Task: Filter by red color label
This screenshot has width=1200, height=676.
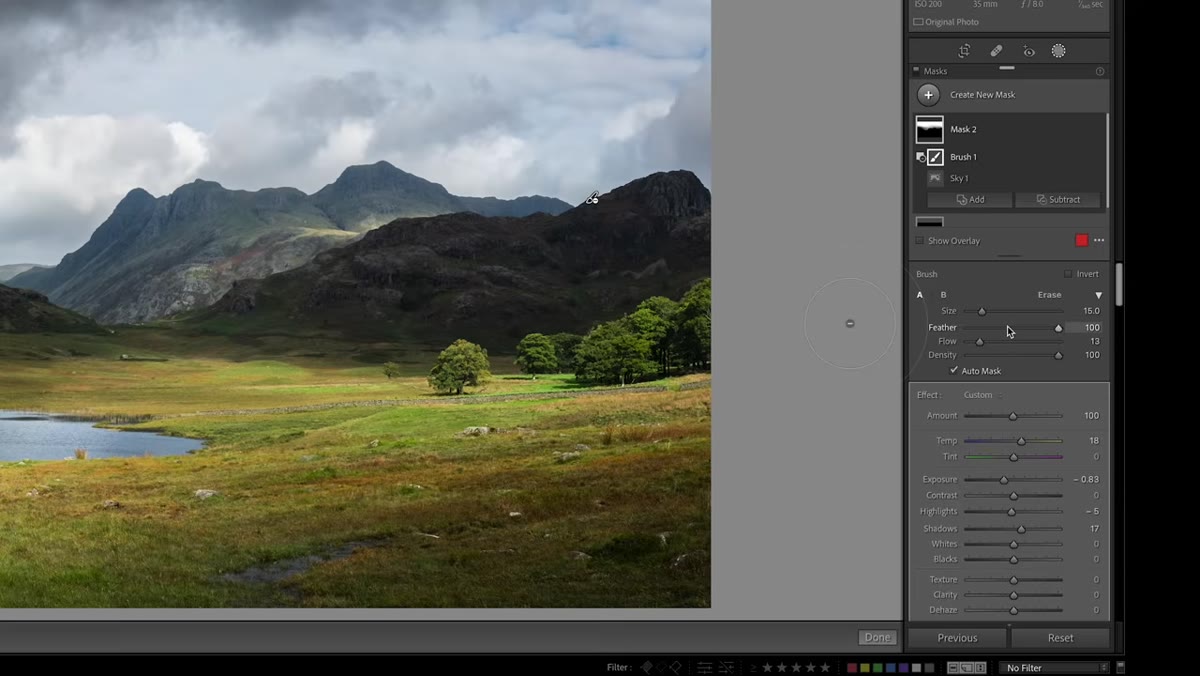Action: pos(852,667)
